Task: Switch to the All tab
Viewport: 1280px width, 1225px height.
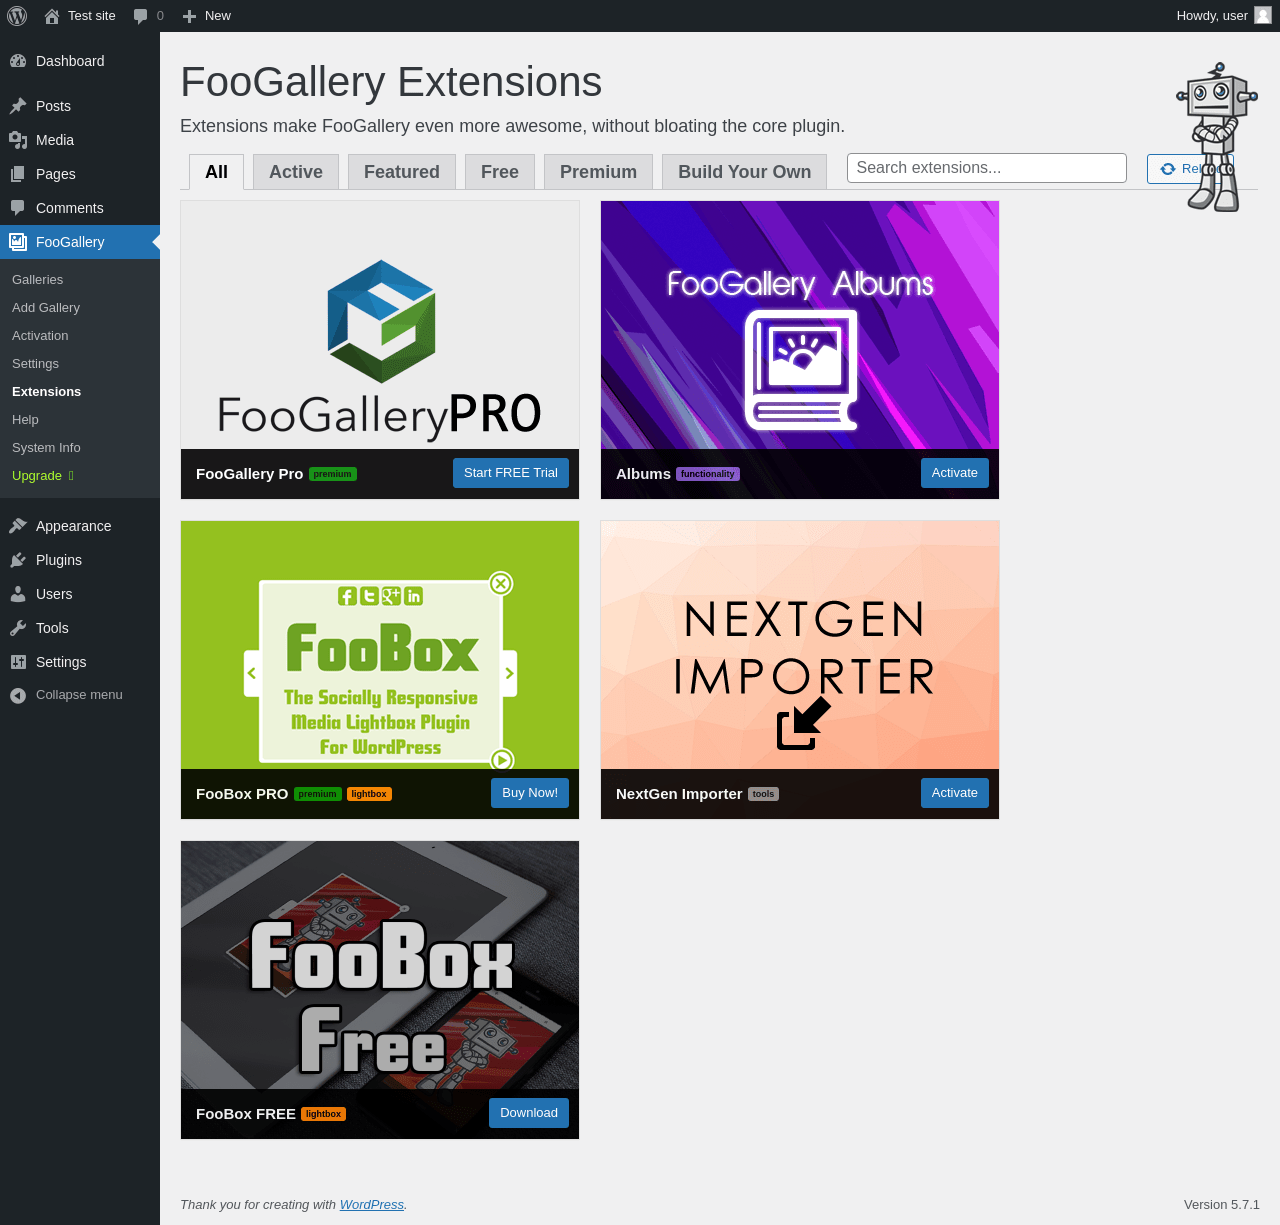Action: coord(216,172)
